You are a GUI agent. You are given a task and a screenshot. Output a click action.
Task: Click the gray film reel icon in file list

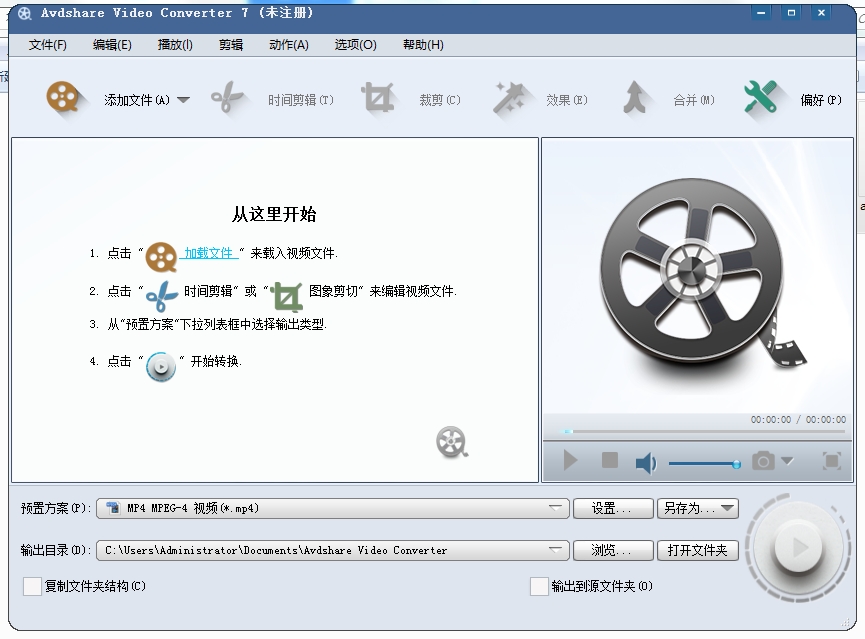[452, 442]
